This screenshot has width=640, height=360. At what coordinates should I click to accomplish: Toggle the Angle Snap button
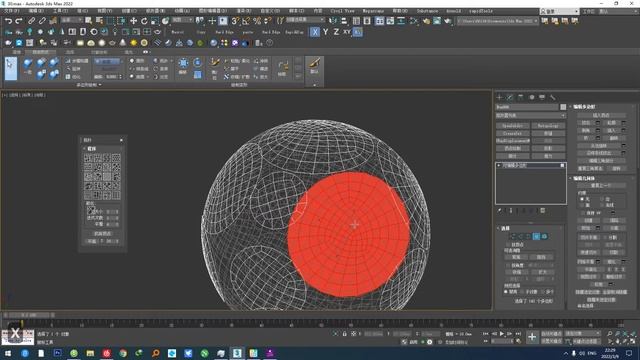[x=246, y=20]
